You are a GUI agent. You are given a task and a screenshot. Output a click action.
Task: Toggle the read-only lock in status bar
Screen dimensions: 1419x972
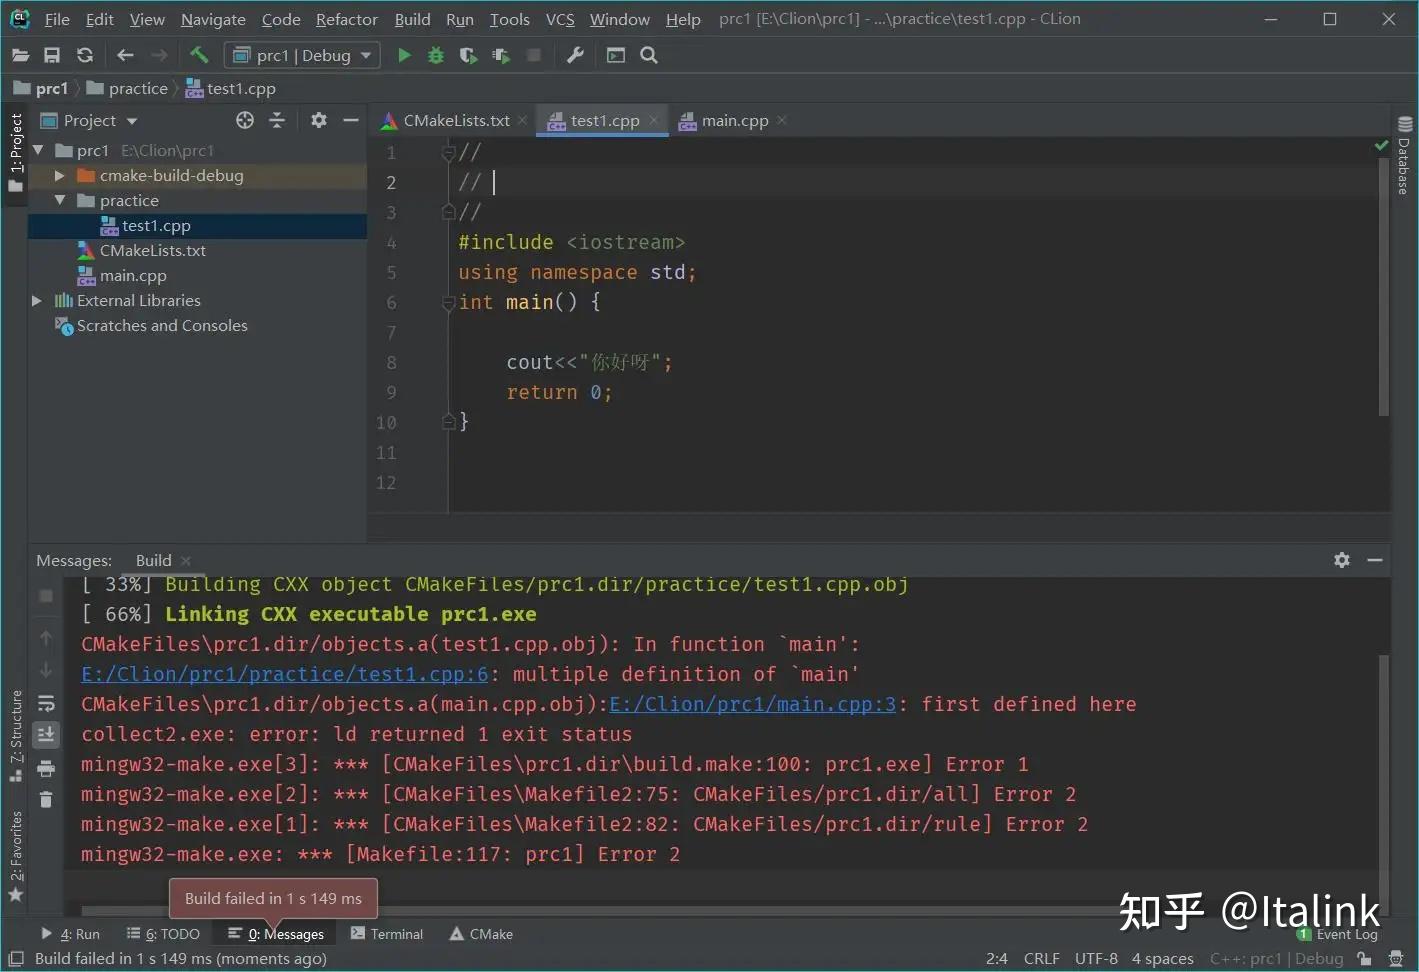[1365, 958]
